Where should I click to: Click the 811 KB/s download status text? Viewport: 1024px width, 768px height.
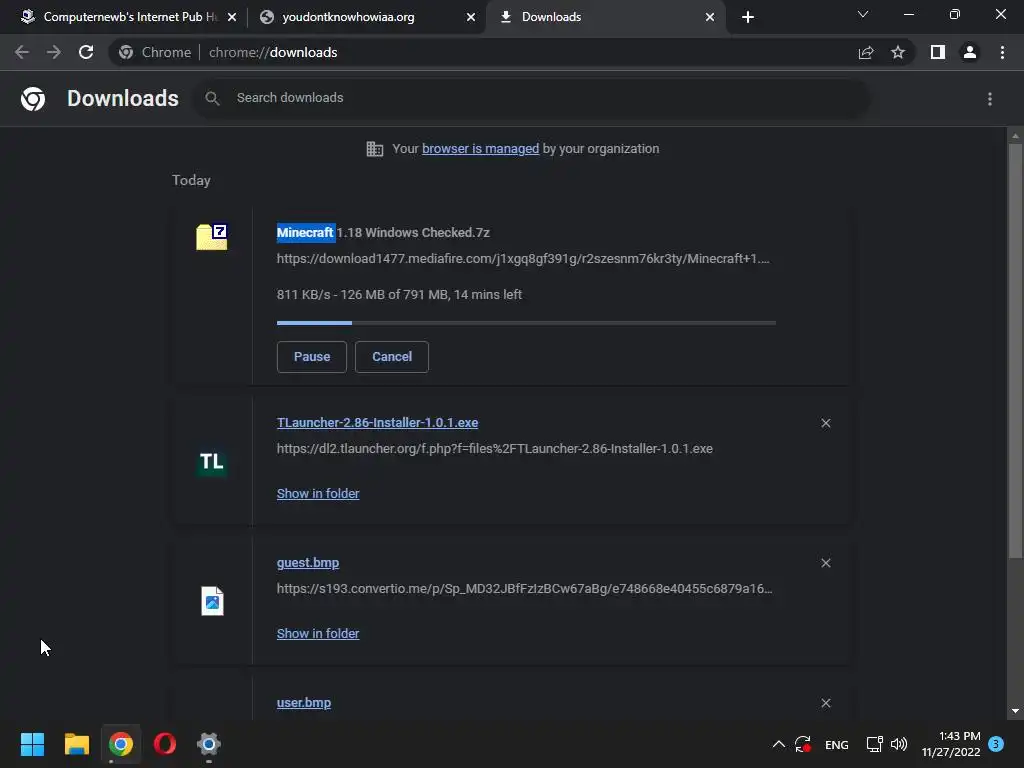click(x=399, y=295)
